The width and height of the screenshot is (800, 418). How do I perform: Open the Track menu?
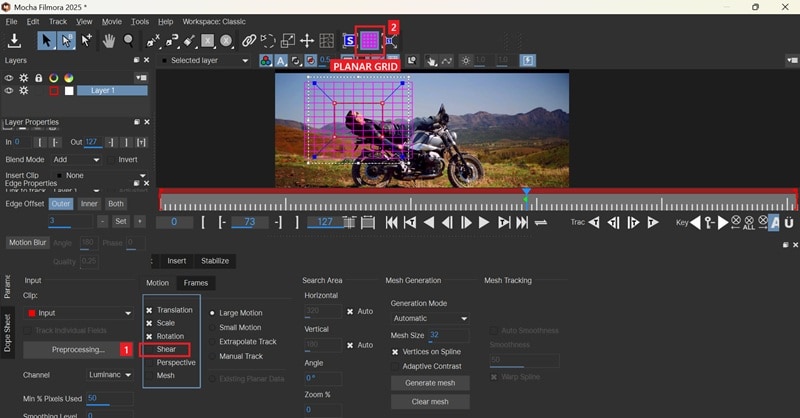[58, 21]
